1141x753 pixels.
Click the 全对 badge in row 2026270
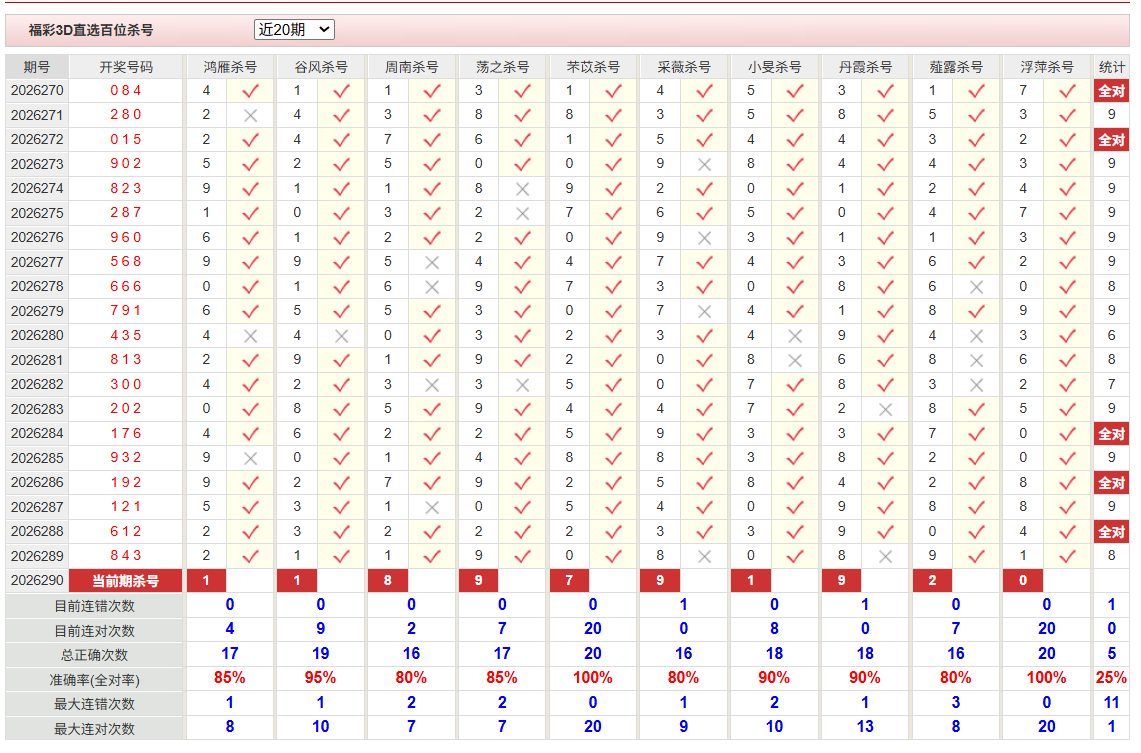pos(1111,91)
